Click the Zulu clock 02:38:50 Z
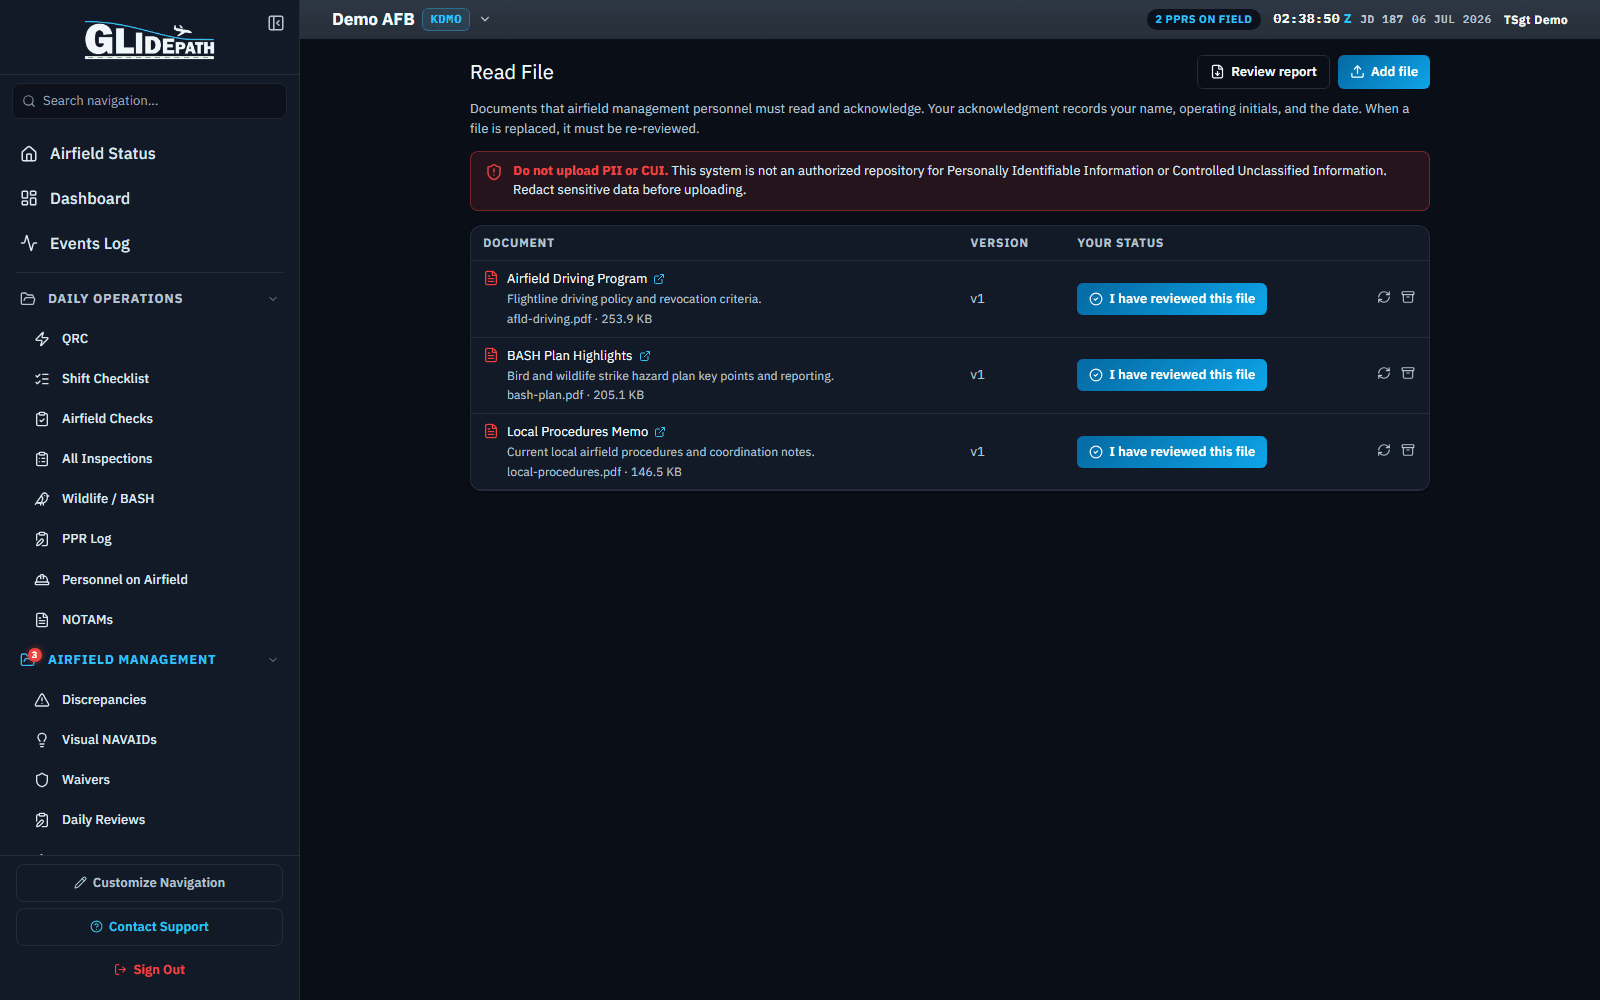The image size is (1600, 1000). 1312,19
